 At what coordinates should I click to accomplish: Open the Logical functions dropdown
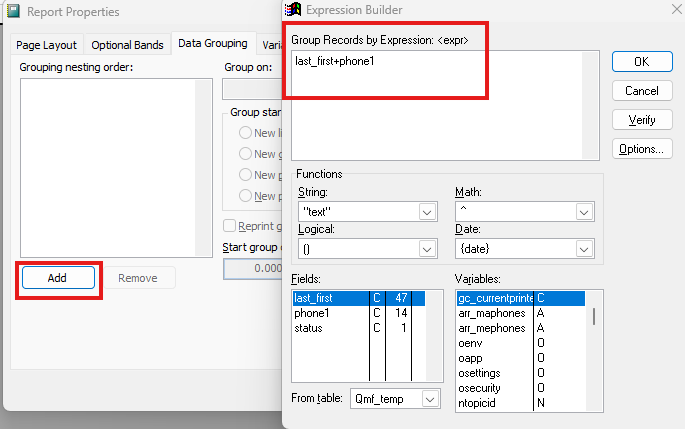[427, 248]
